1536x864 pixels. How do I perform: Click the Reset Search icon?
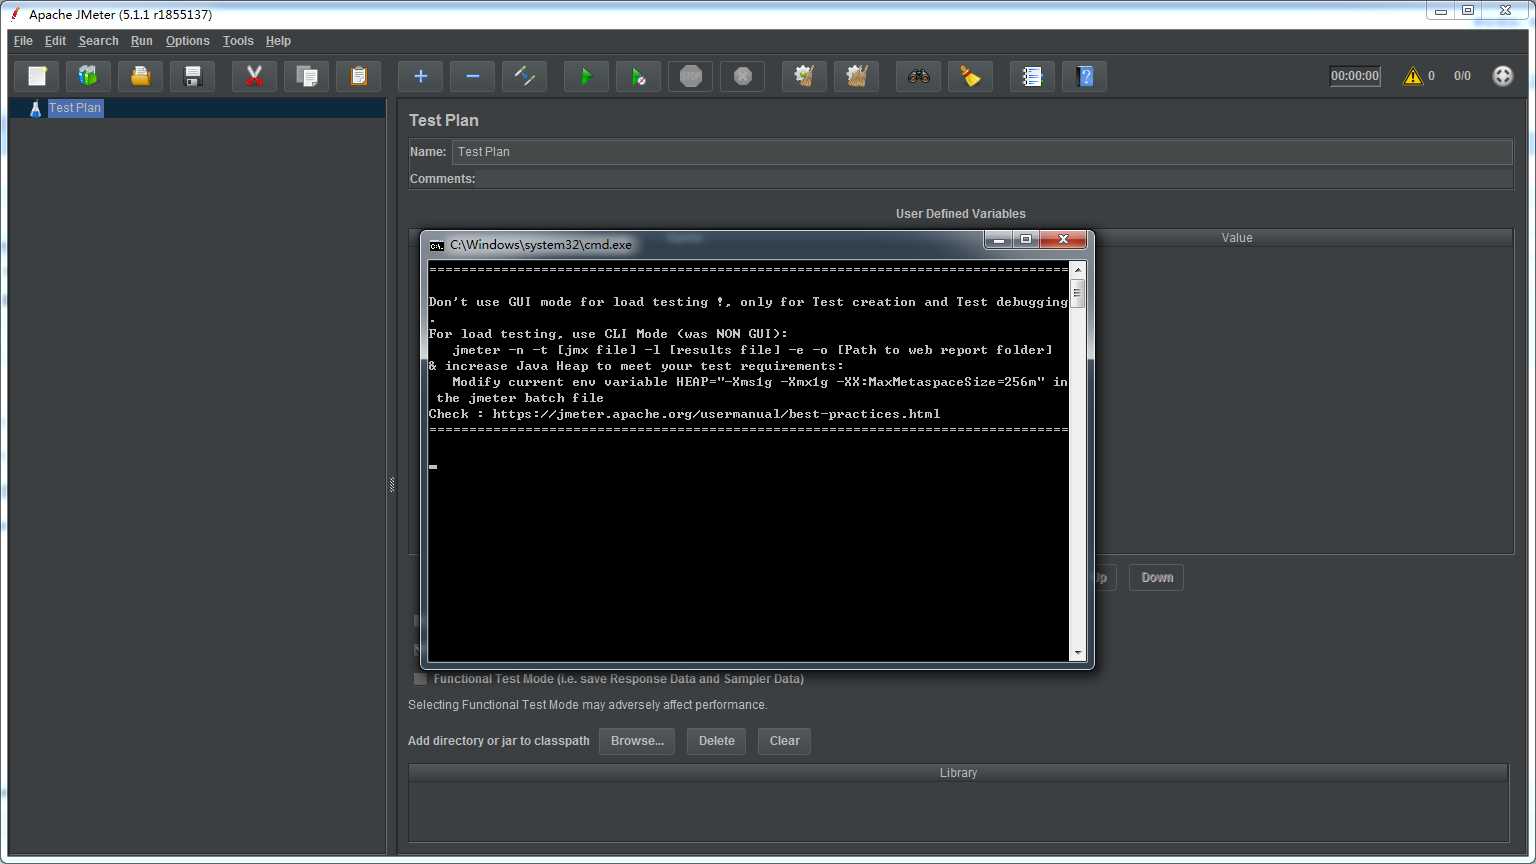point(971,76)
